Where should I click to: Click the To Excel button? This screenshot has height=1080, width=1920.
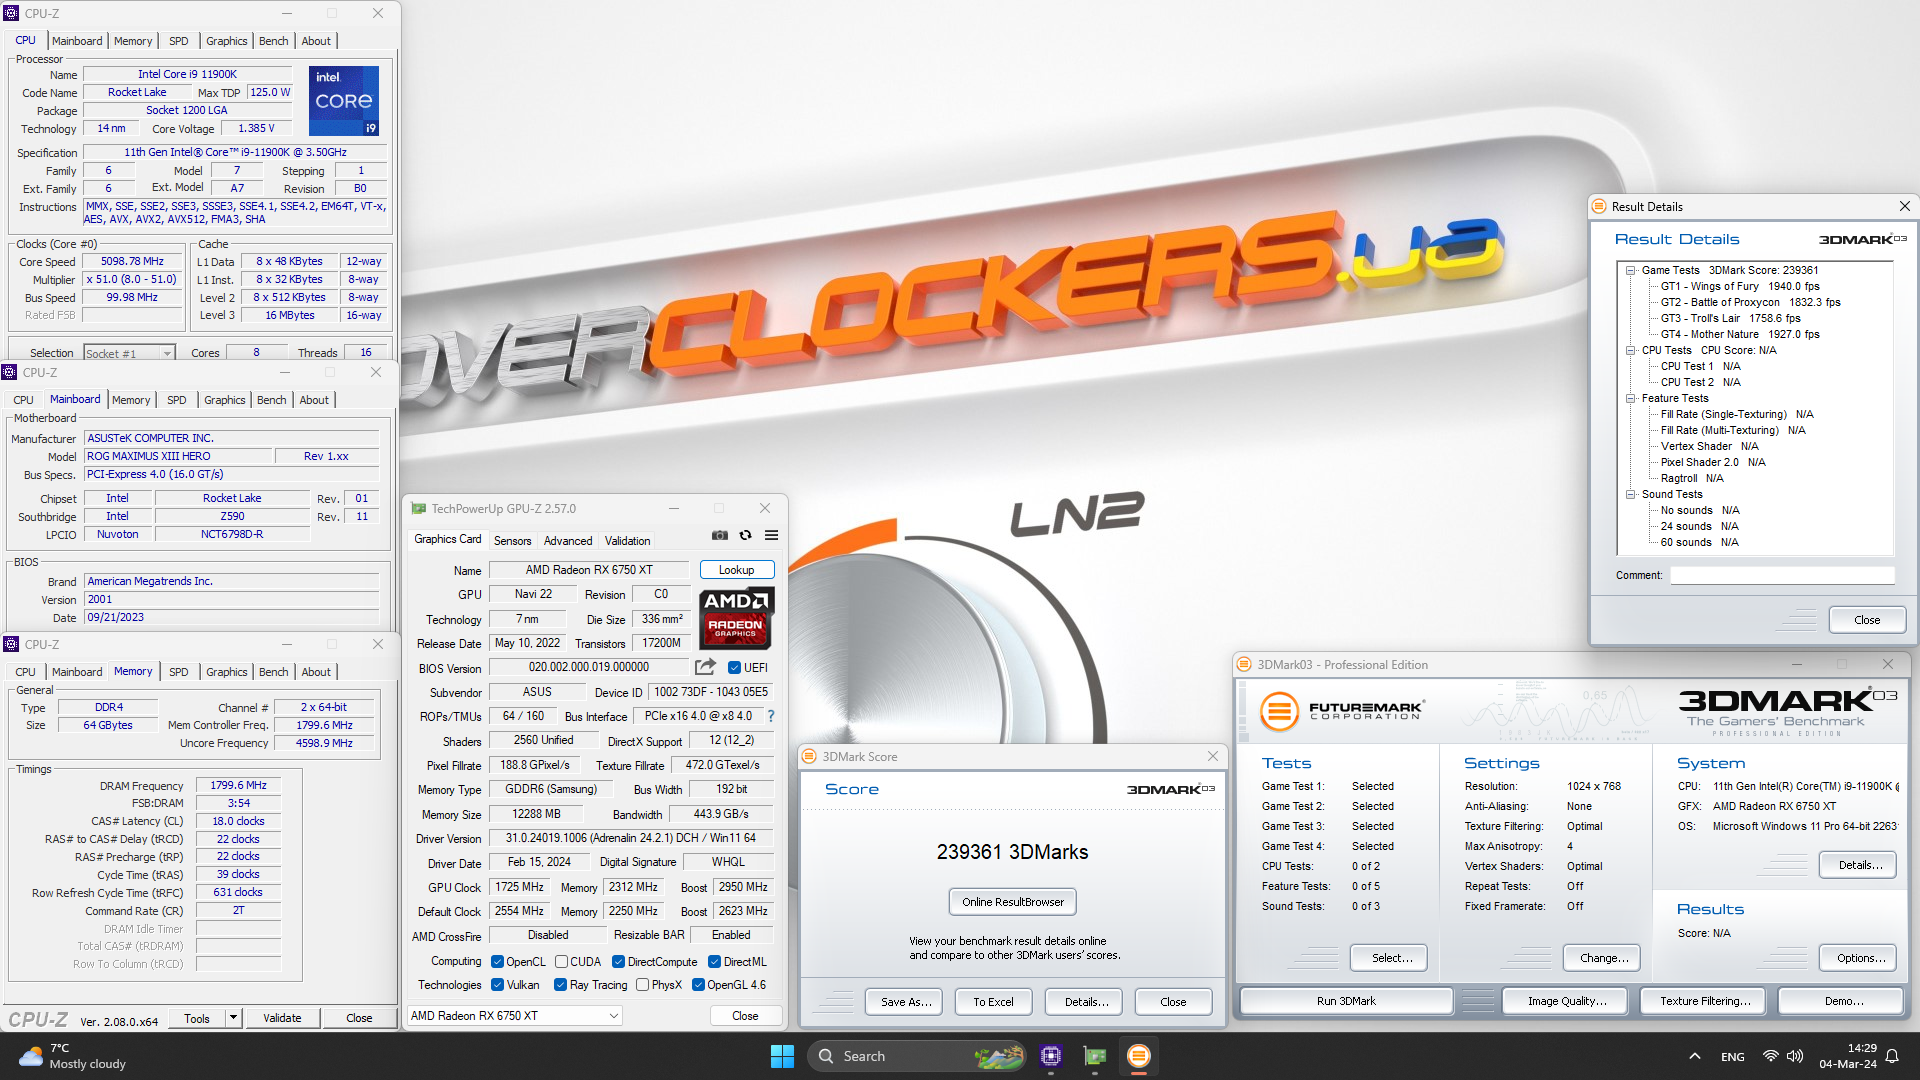pyautogui.click(x=993, y=1002)
